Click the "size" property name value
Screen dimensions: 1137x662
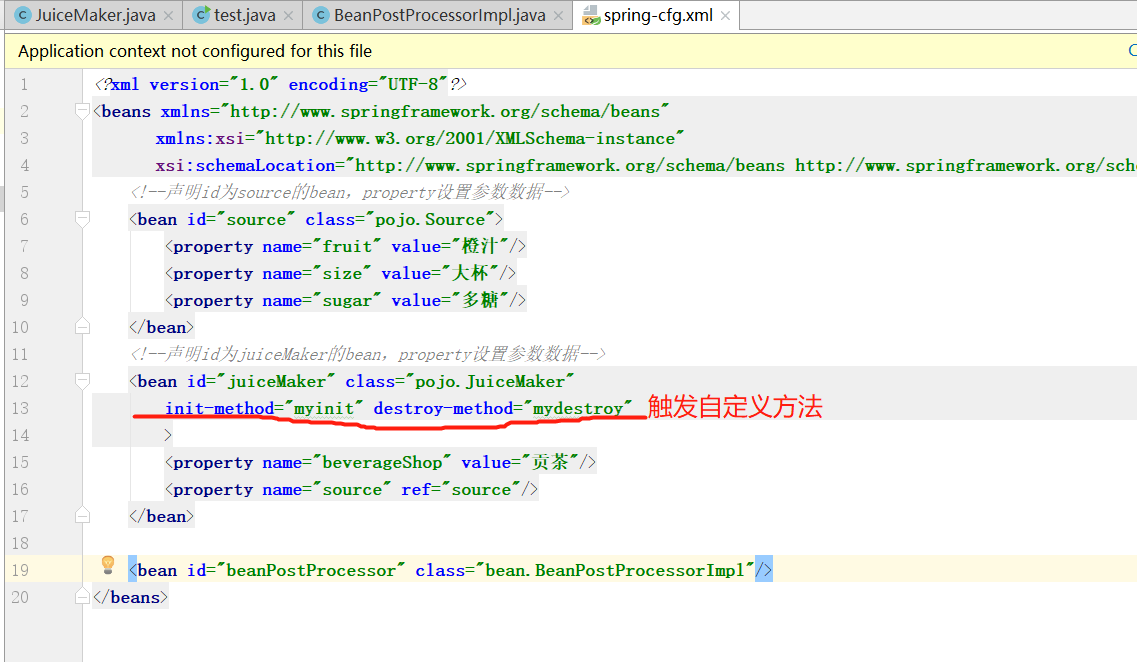pos(342,273)
